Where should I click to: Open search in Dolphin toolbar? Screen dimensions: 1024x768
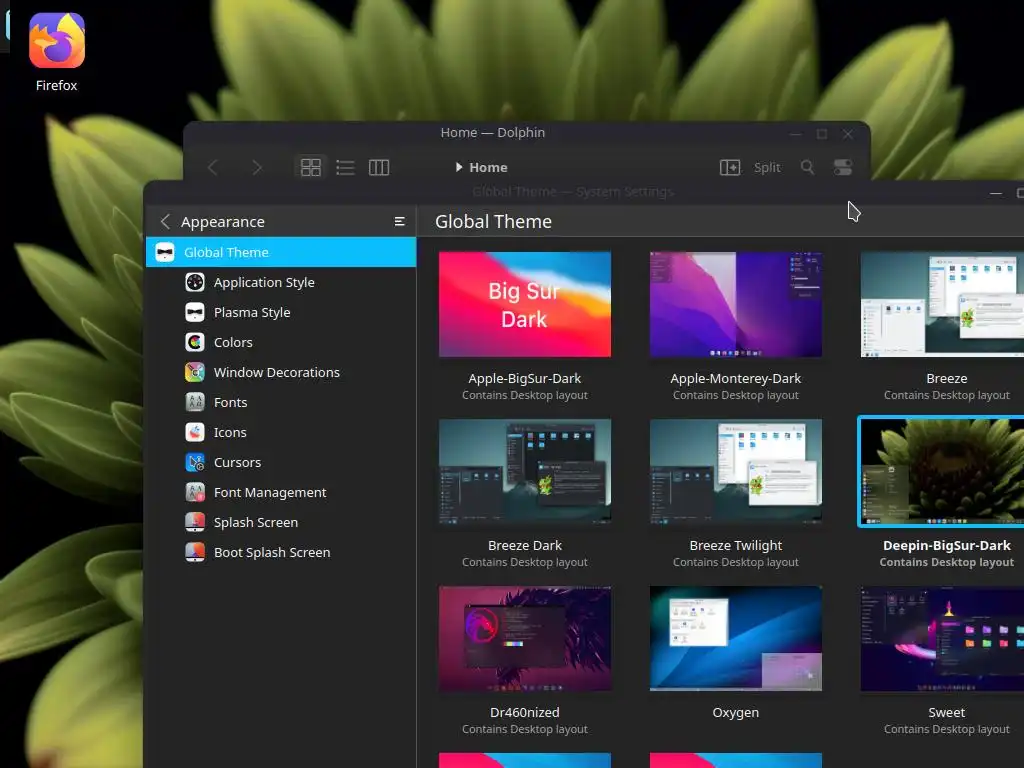pyautogui.click(x=807, y=168)
